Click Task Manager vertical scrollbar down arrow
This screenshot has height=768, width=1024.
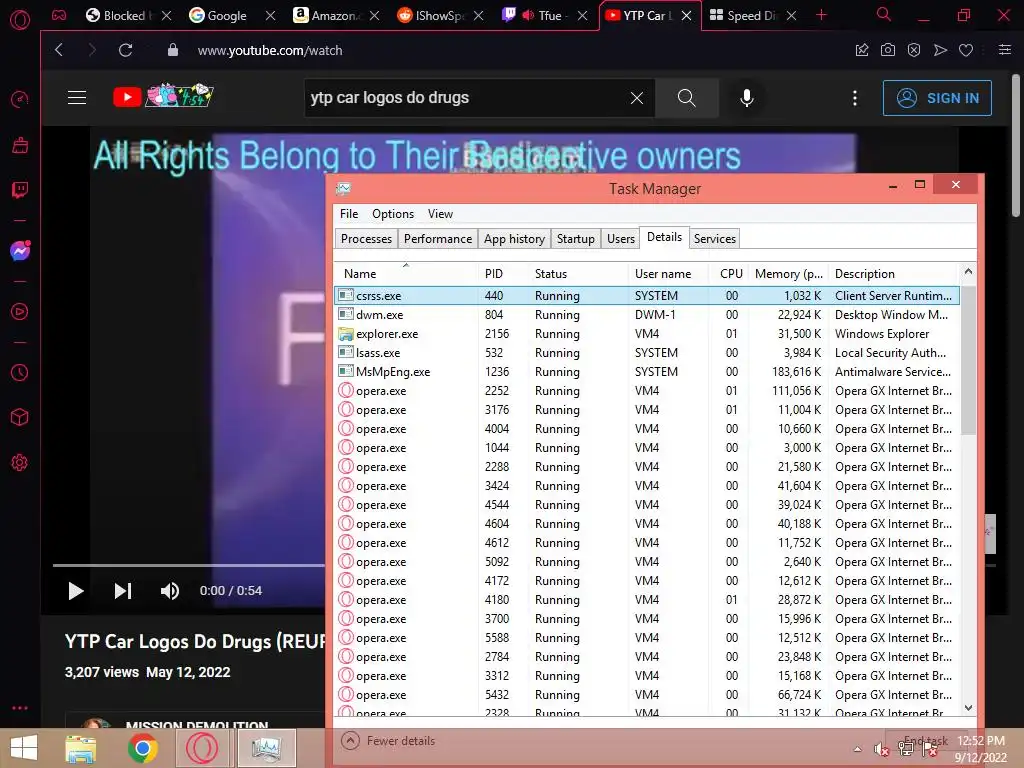point(968,708)
